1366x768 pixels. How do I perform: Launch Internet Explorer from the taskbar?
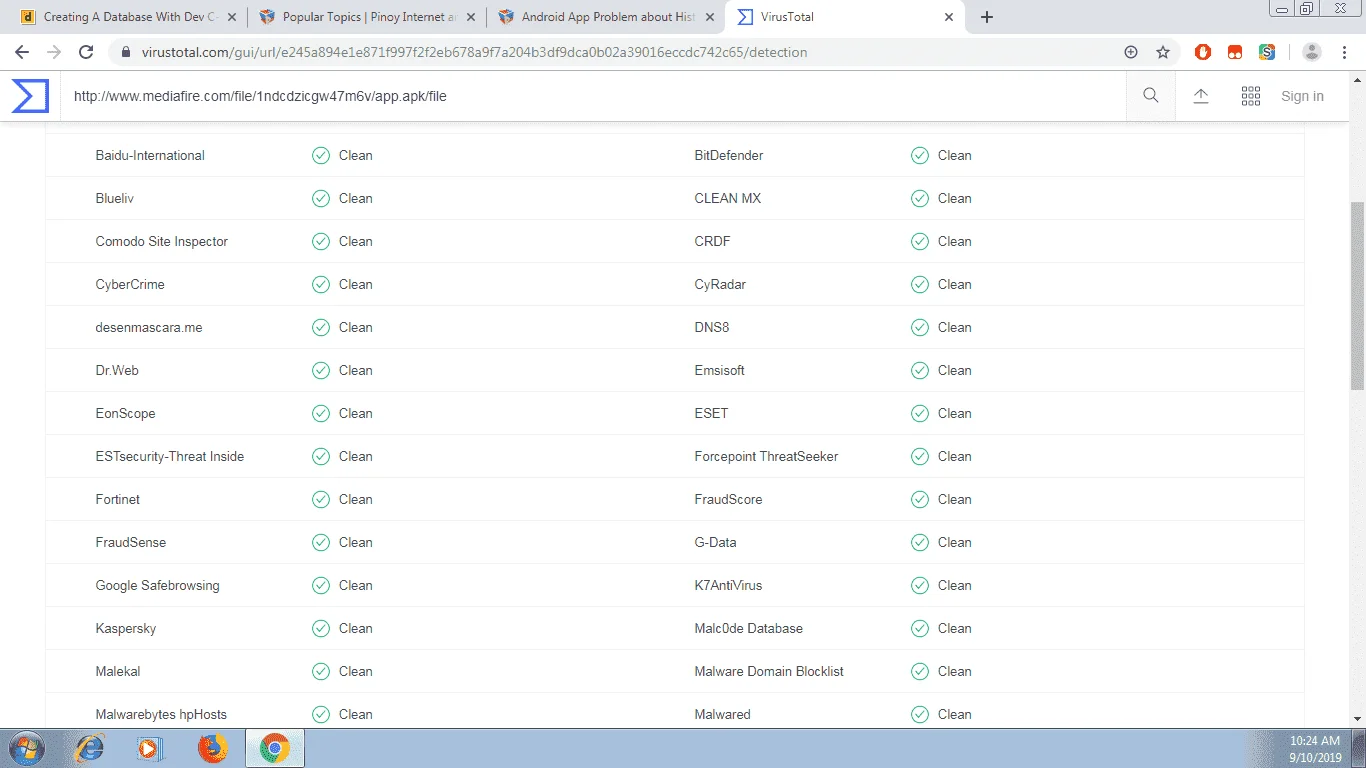[x=90, y=748]
